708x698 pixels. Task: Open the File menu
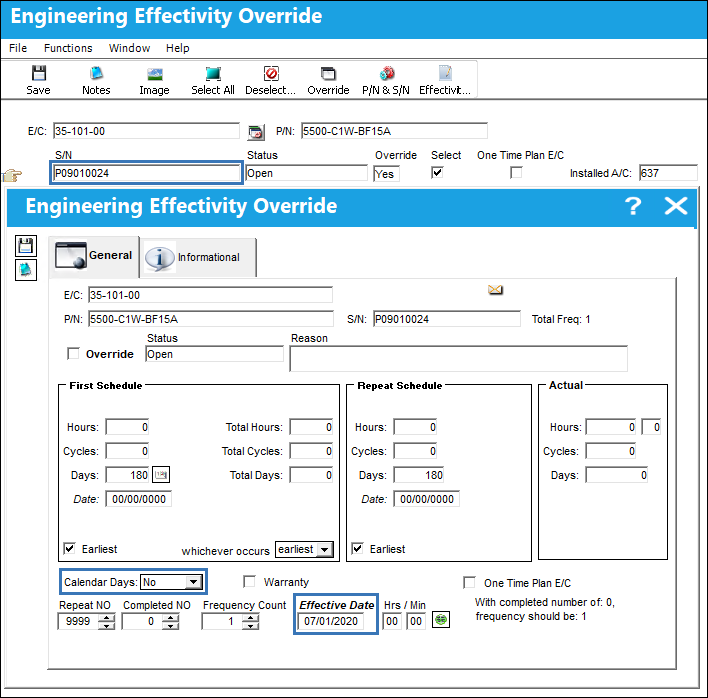(x=18, y=48)
